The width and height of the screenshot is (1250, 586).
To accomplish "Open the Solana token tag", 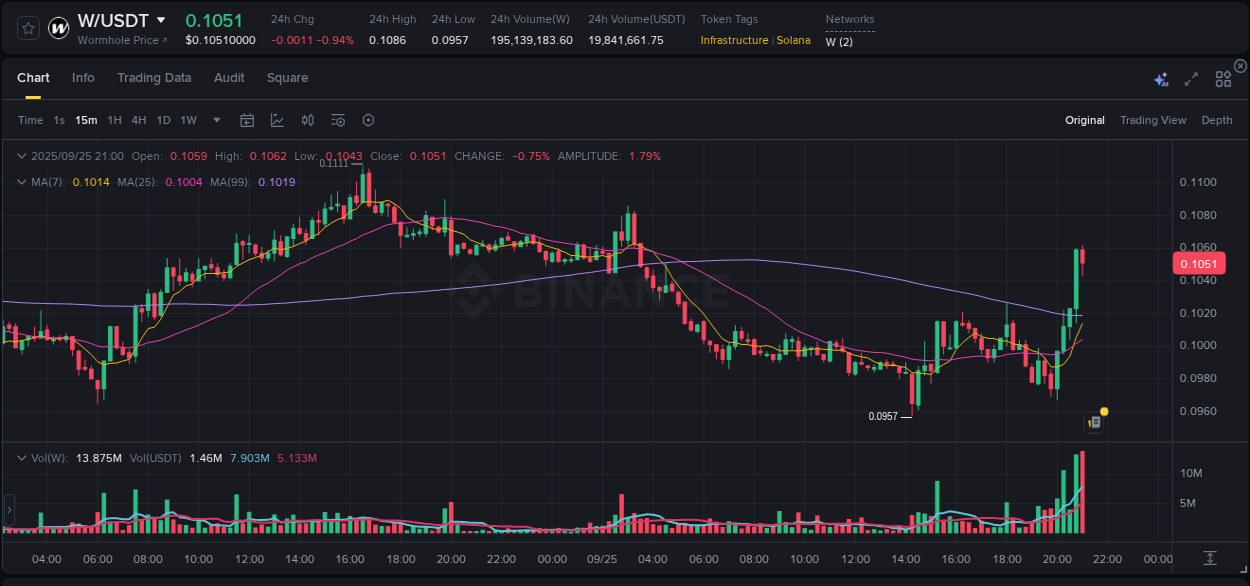I will (794, 40).
